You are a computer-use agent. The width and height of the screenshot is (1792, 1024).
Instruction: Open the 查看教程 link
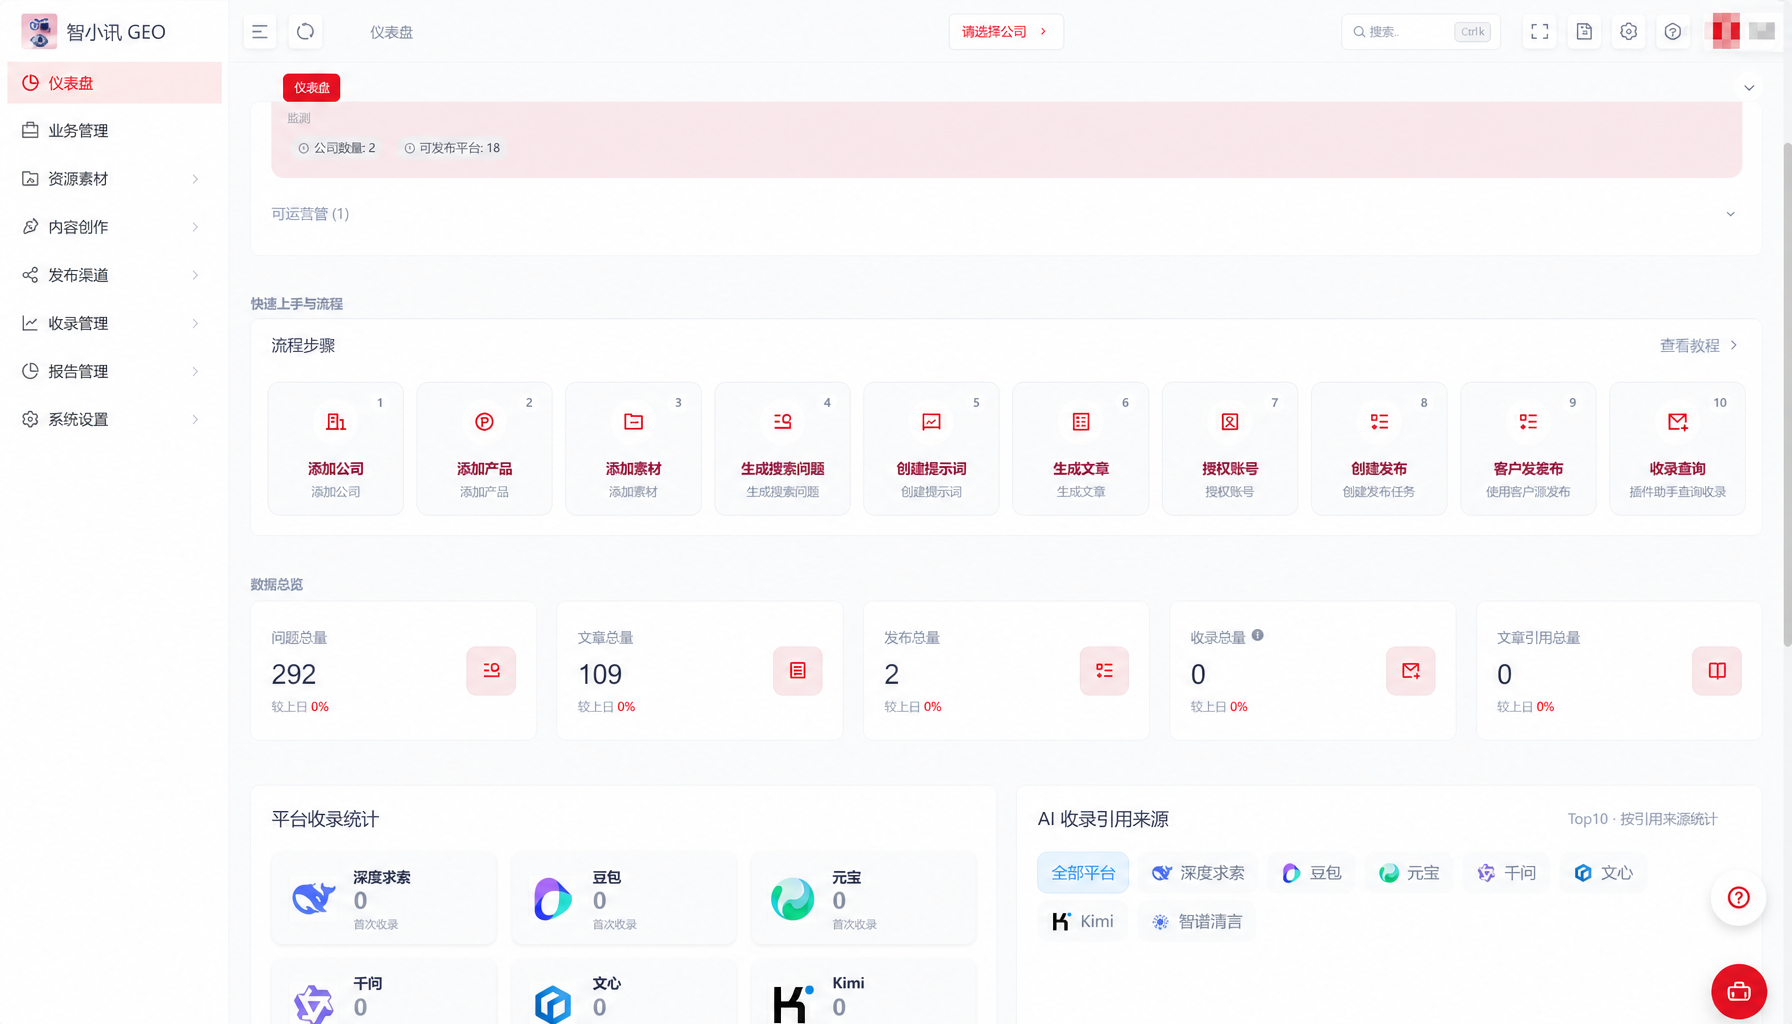coord(1699,346)
